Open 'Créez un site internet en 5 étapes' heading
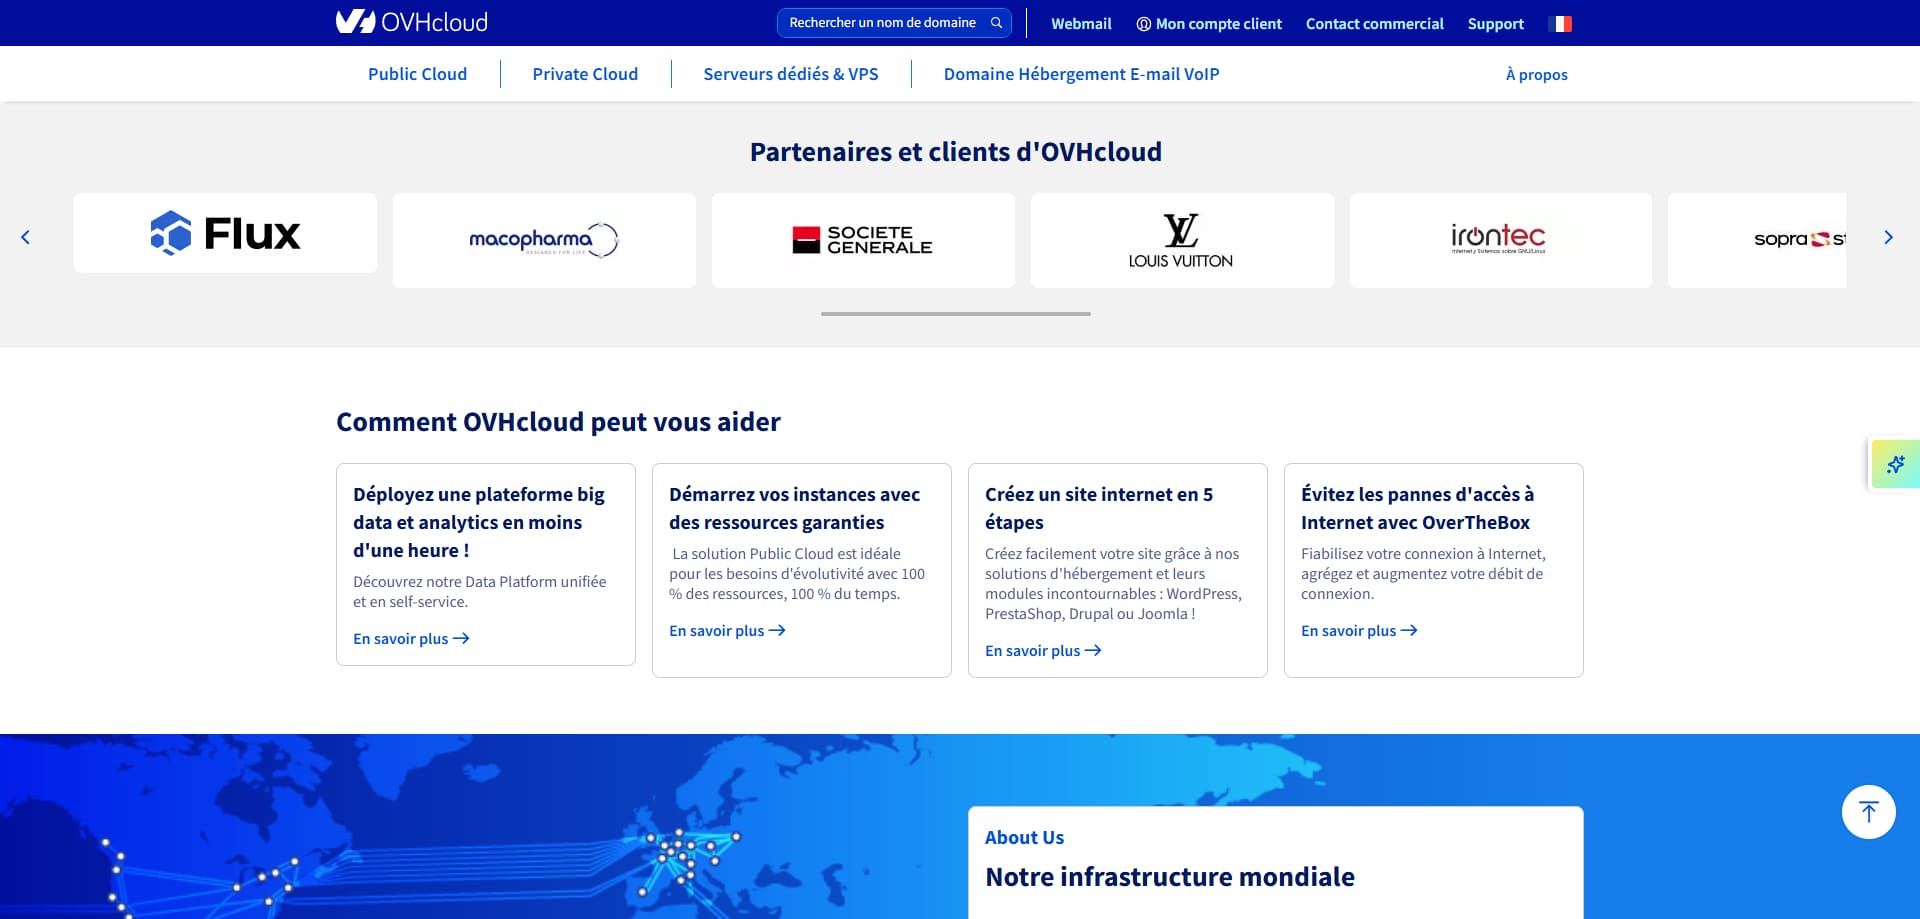Screen dimensions: 1920x919 tap(1099, 508)
